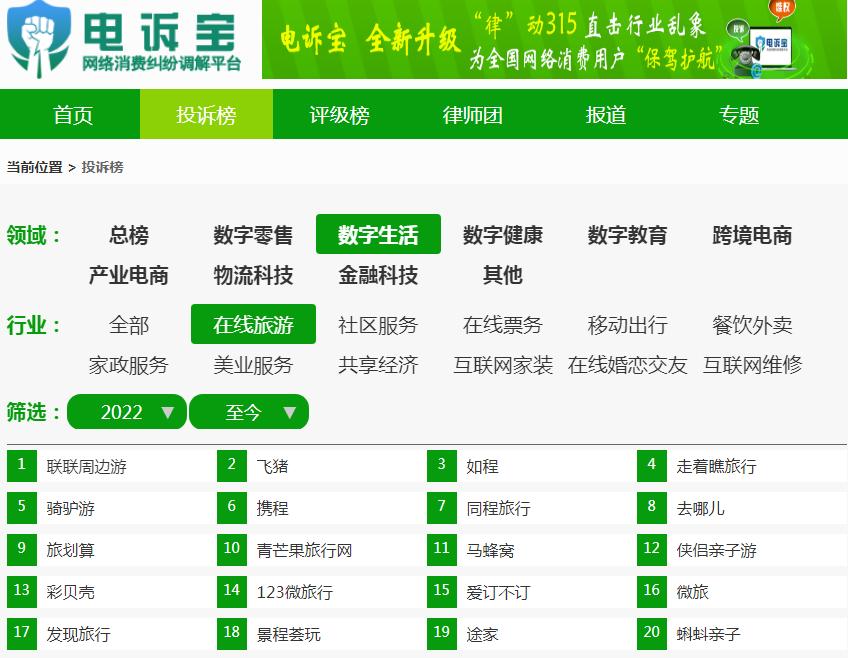
Task: Open the 报道 menu item
Action: [605, 115]
